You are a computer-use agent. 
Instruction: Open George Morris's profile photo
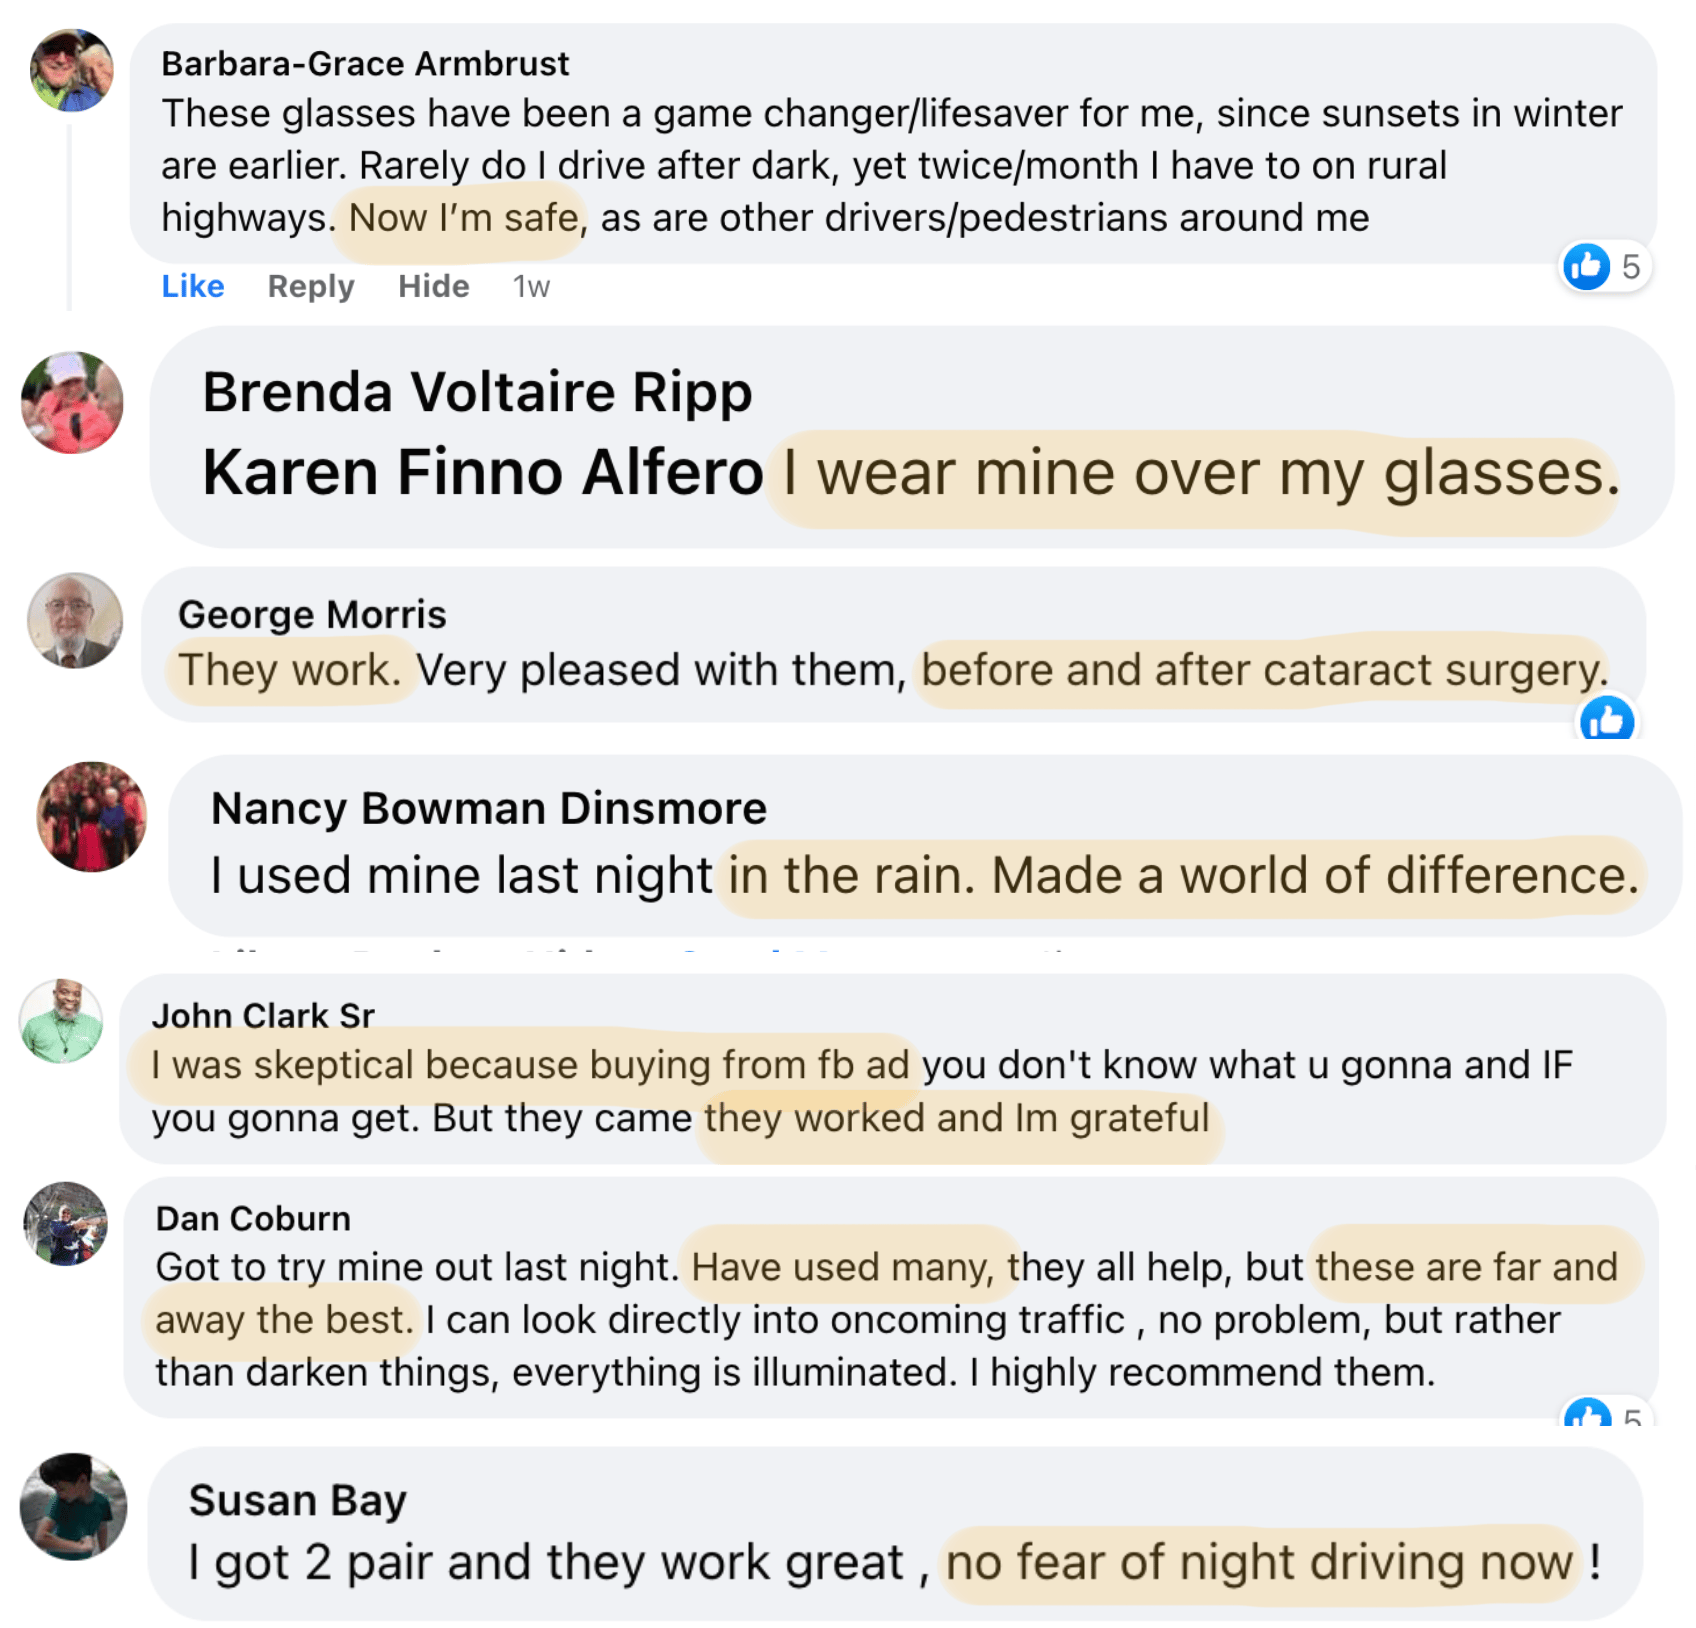coord(75,620)
